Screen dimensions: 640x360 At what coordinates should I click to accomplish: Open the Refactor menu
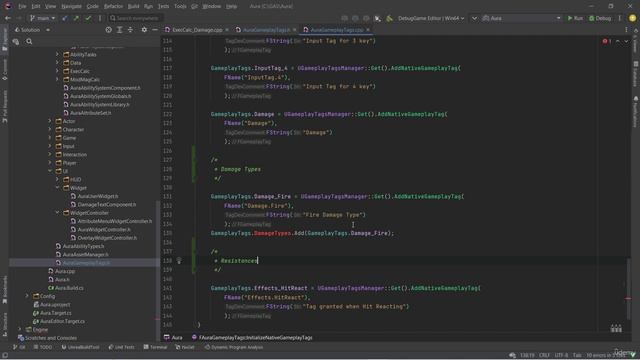tap(113, 6)
